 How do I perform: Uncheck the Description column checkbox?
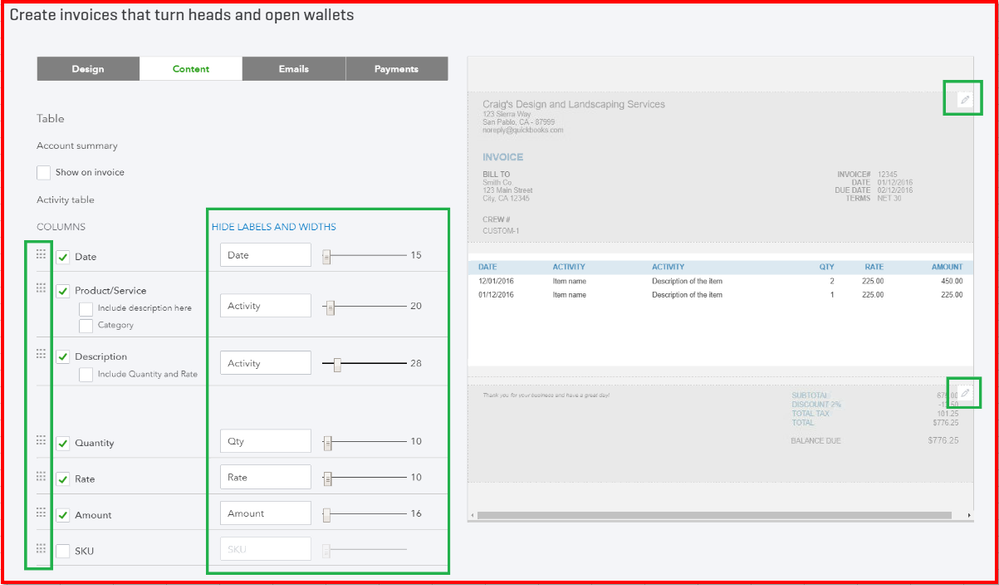point(62,357)
